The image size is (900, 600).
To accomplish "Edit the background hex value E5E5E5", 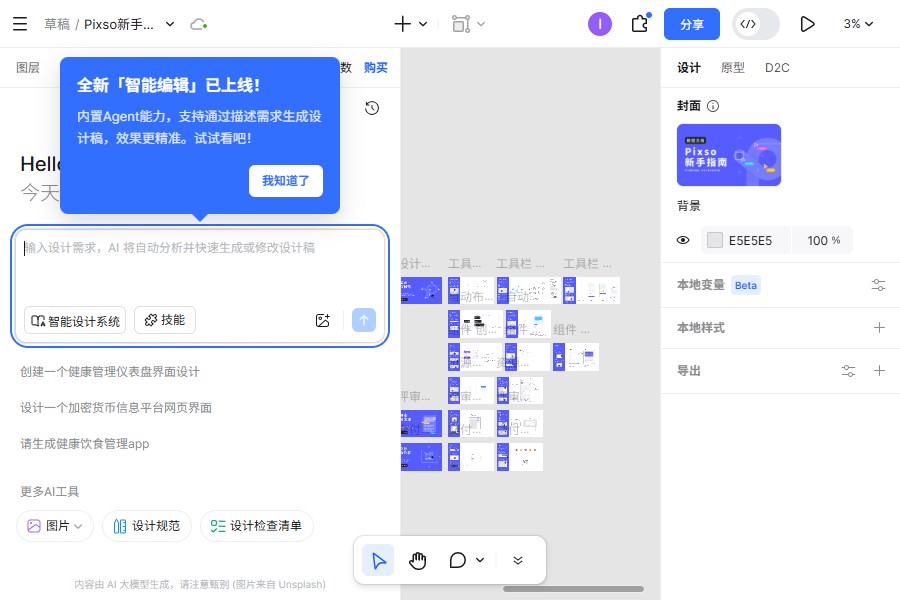I will click(750, 241).
